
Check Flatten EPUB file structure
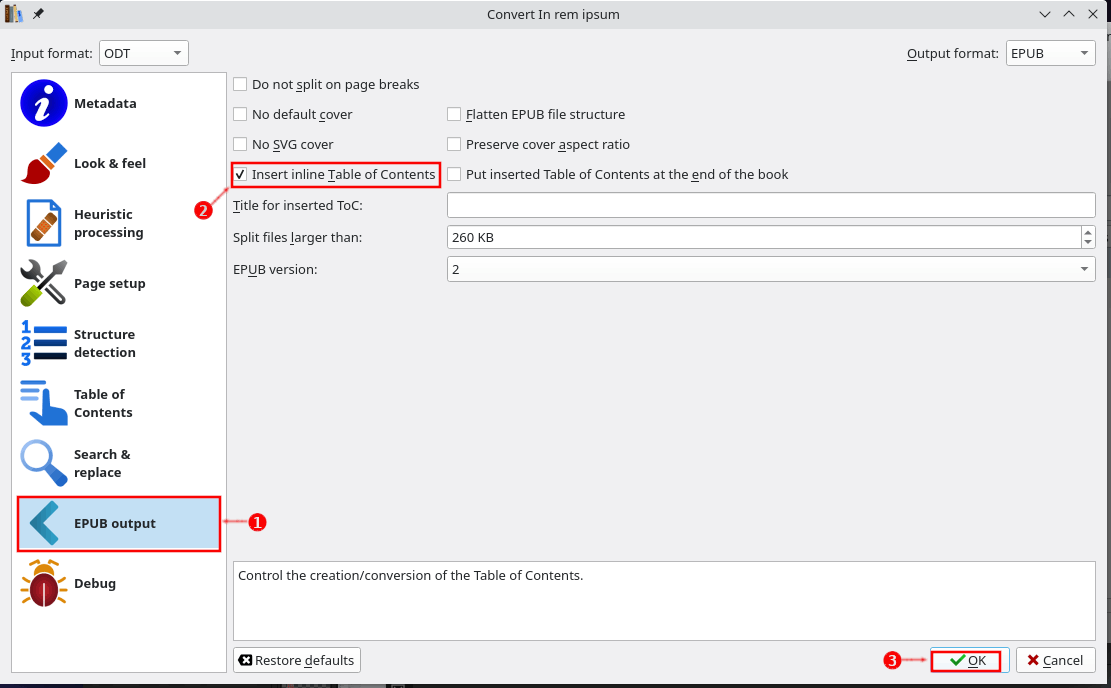[x=454, y=115]
